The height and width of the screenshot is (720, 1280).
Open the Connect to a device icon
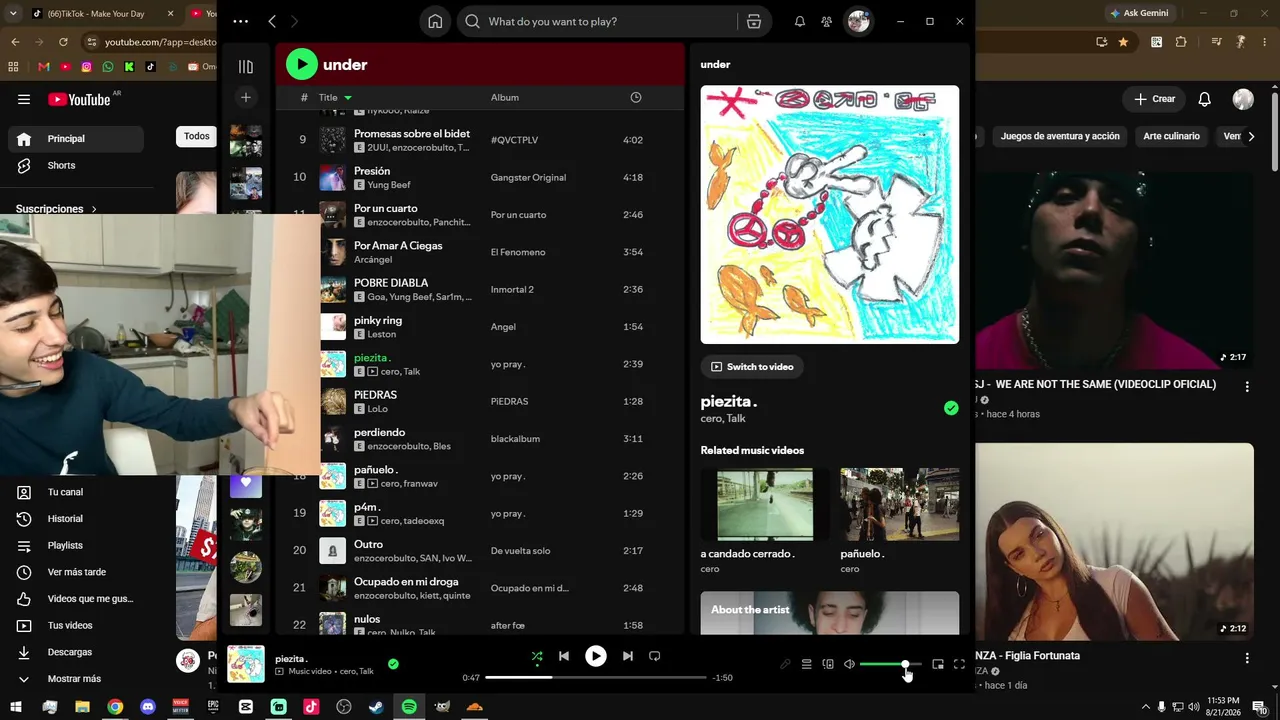click(x=828, y=664)
